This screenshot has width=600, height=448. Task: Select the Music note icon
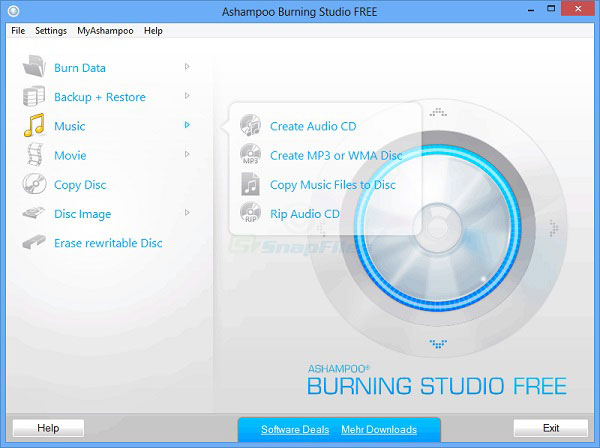(35, 126)
